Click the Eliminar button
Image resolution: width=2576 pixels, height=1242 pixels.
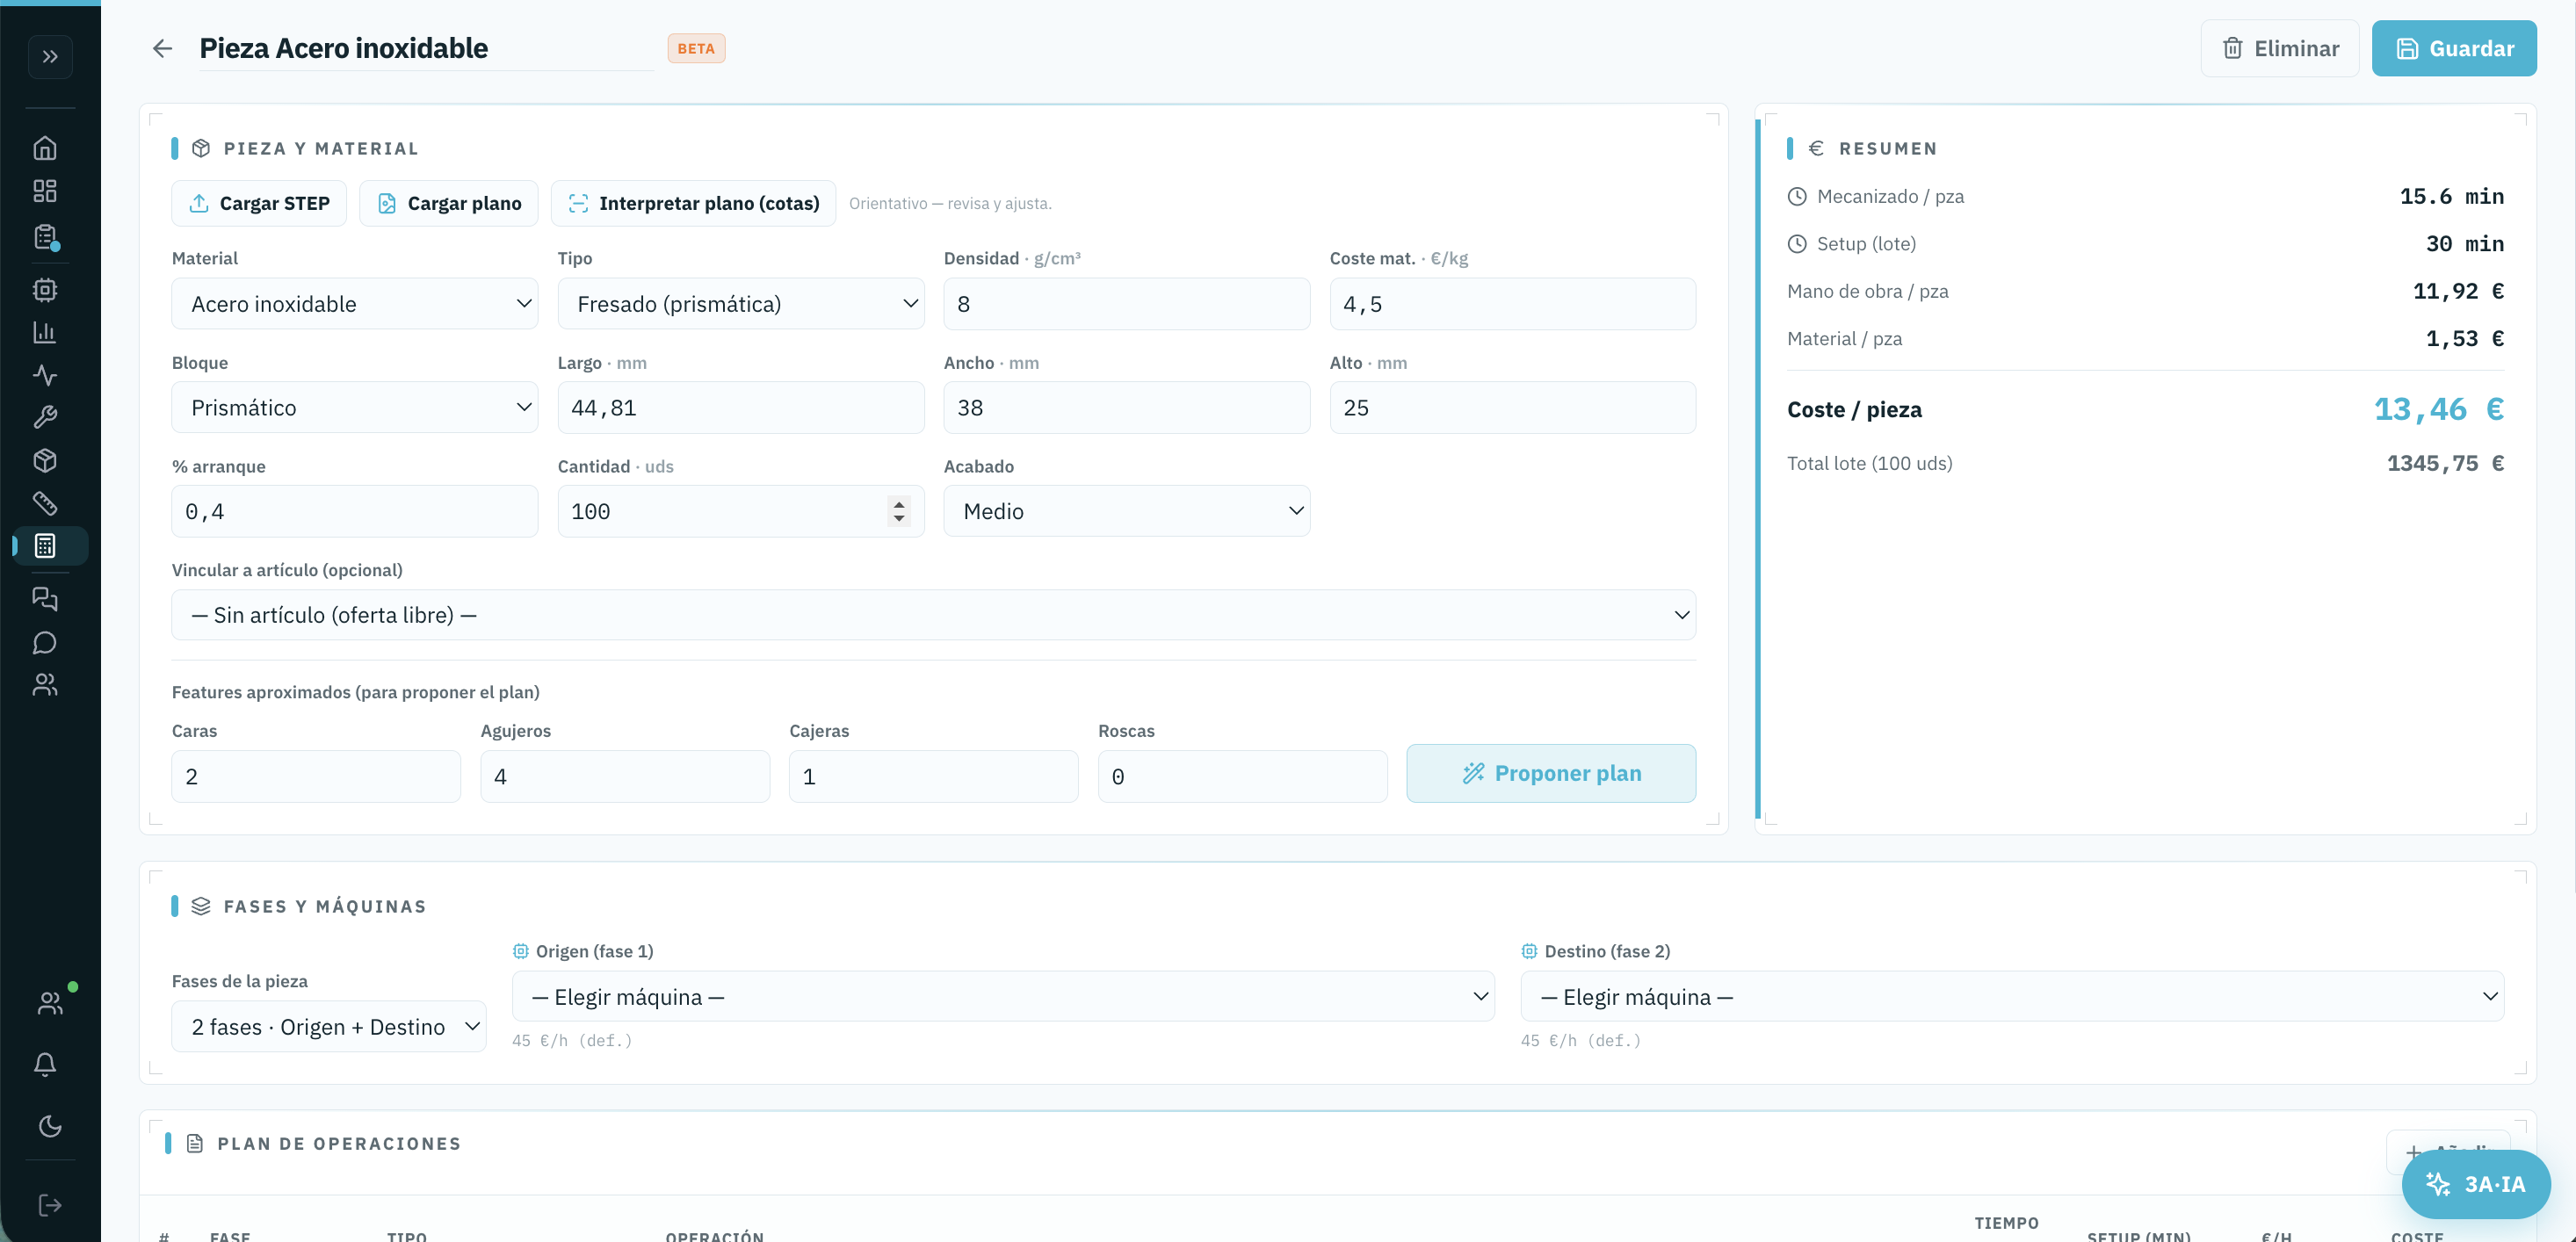[2280, 48]
